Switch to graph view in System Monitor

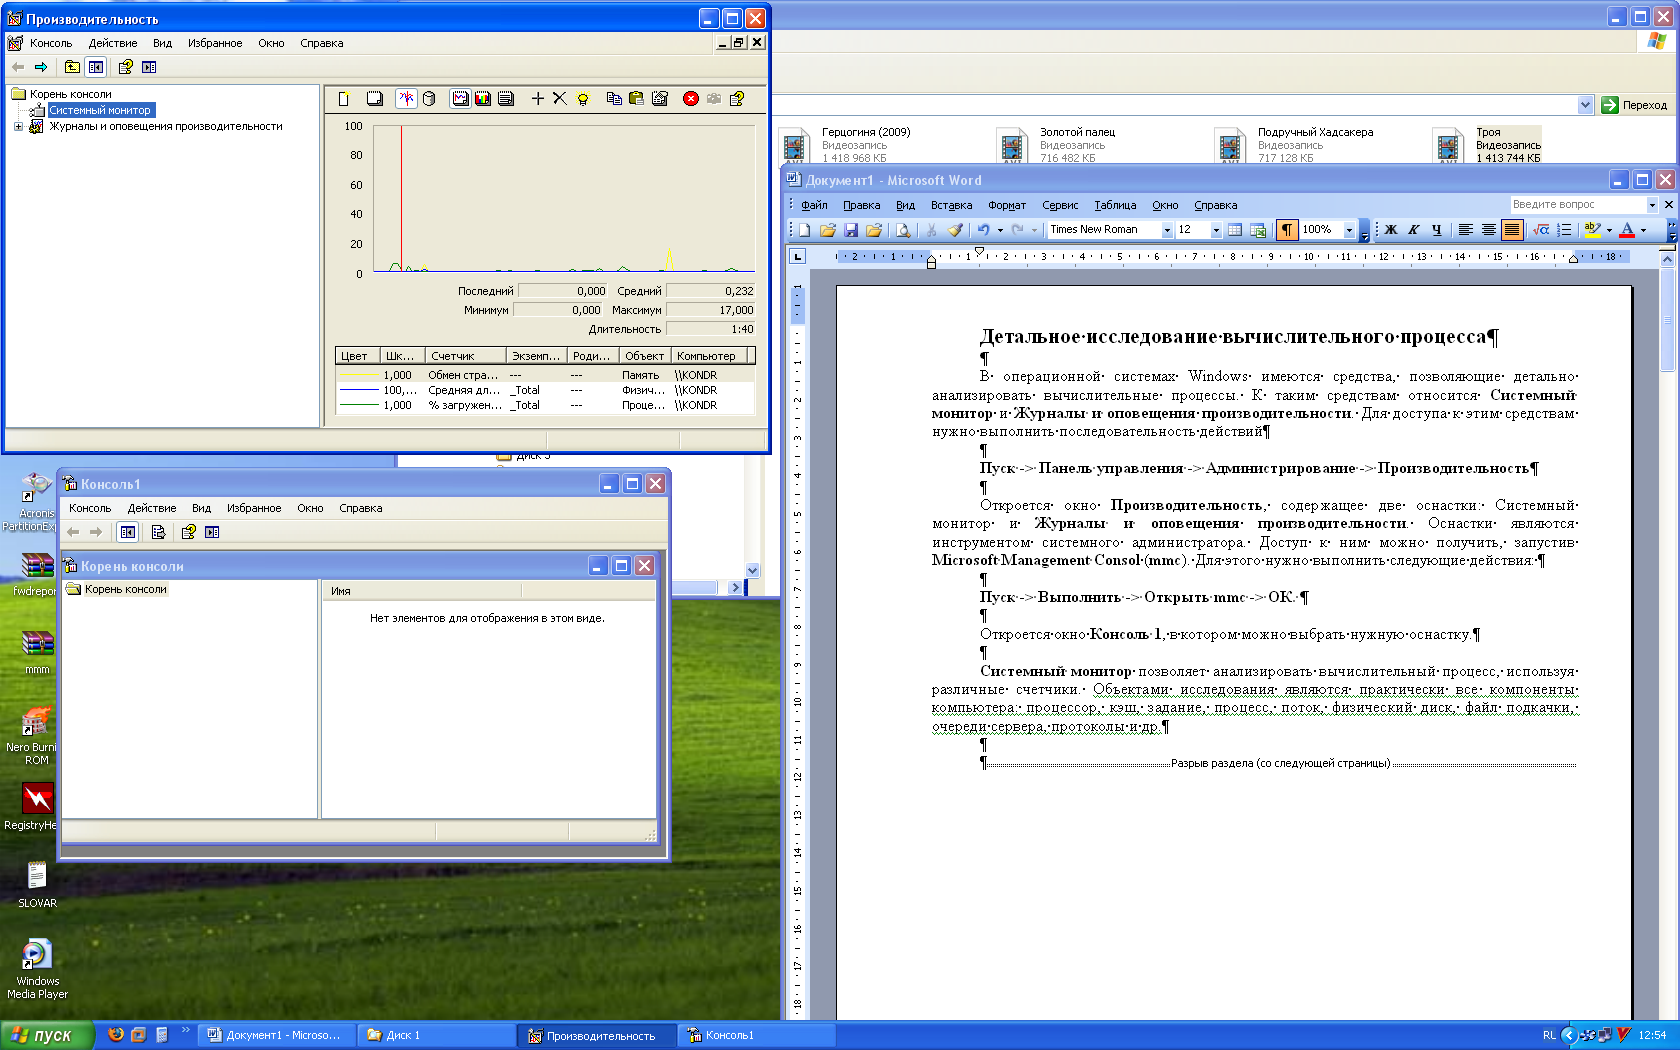point(460,98)
